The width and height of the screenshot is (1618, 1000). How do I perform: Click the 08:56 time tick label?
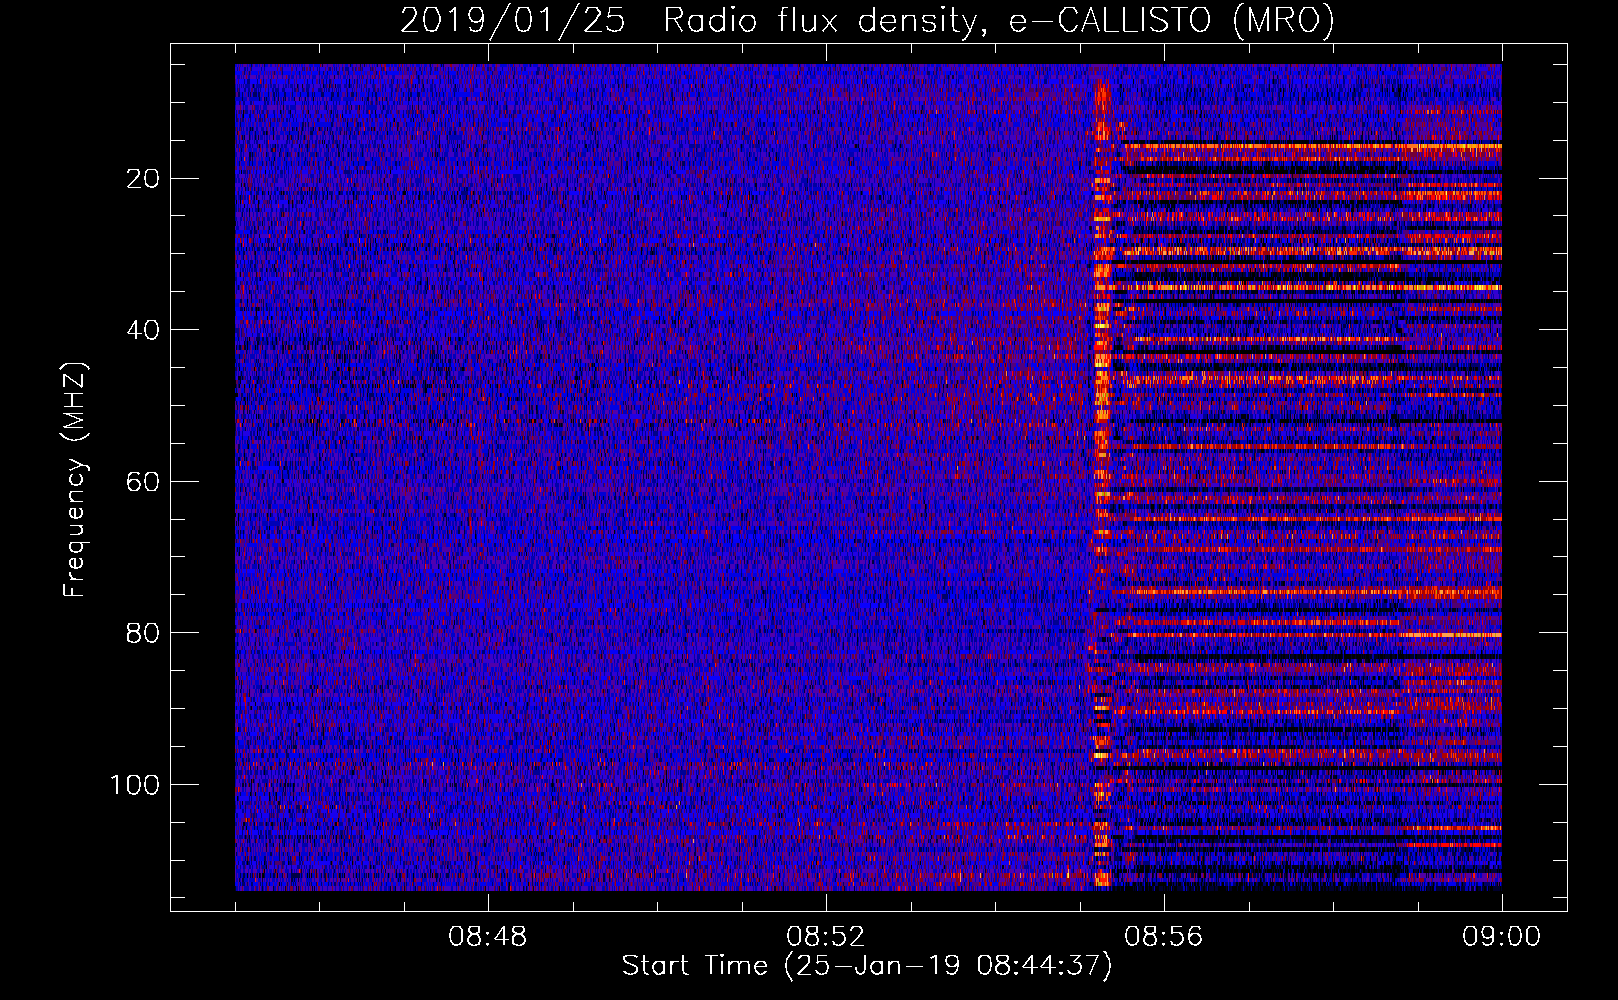1164,937
